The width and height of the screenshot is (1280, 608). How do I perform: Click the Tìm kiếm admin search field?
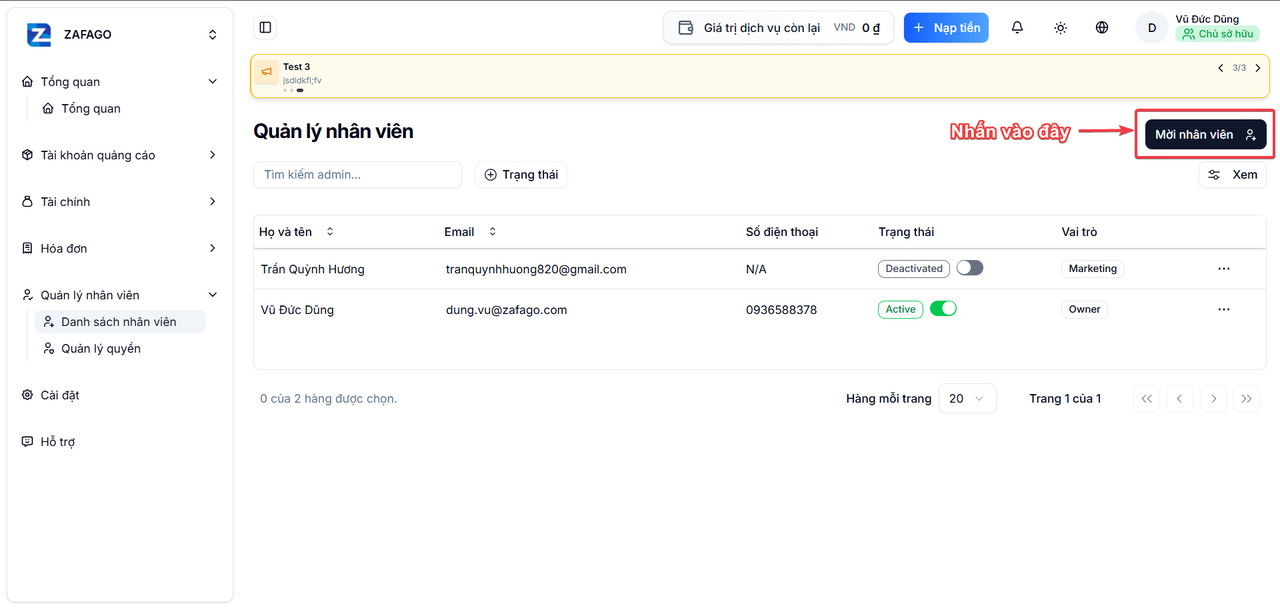point(358,175)
